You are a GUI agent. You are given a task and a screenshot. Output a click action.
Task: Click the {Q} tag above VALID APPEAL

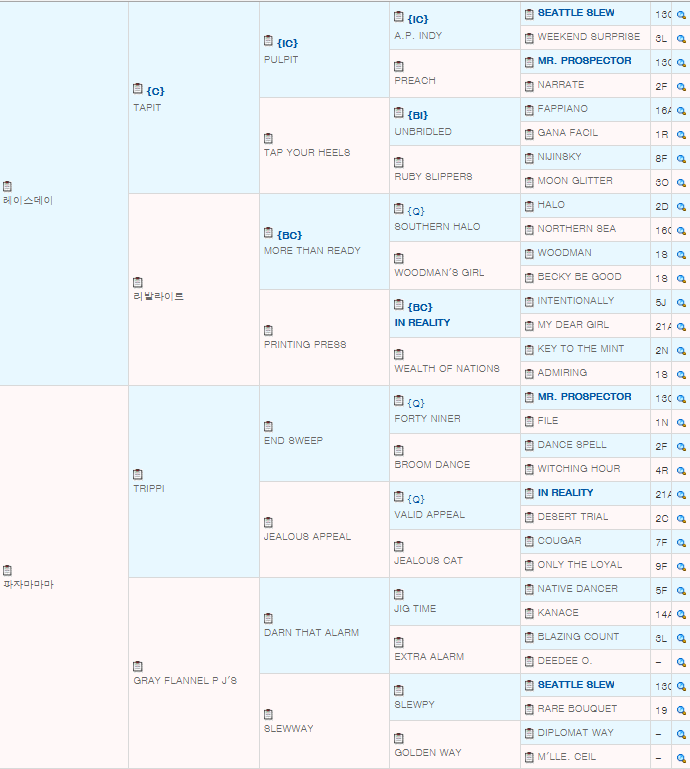click(x=416, y=499)
